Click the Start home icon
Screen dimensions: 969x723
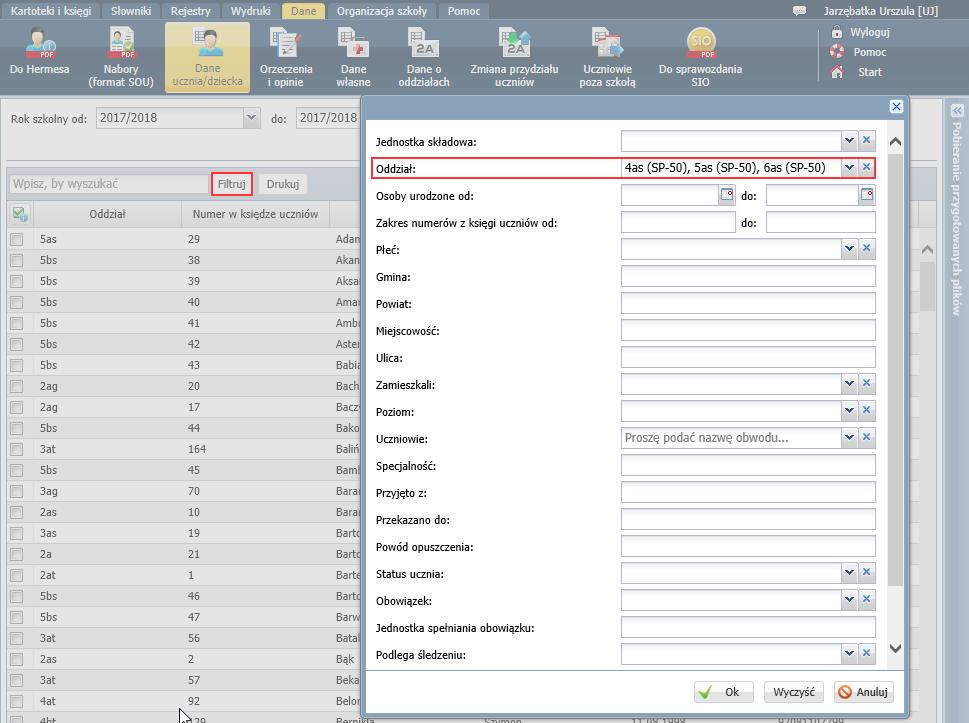click(x=837, y=72)
